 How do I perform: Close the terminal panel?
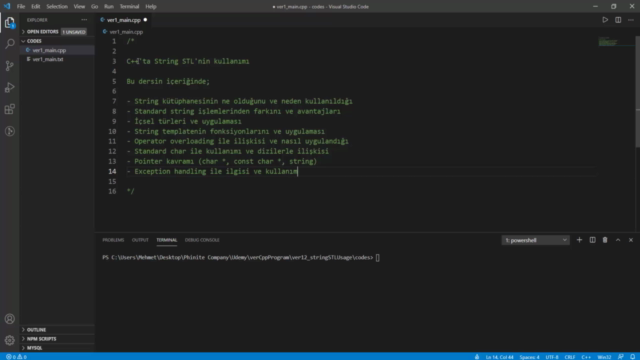(x=631, y=240)
